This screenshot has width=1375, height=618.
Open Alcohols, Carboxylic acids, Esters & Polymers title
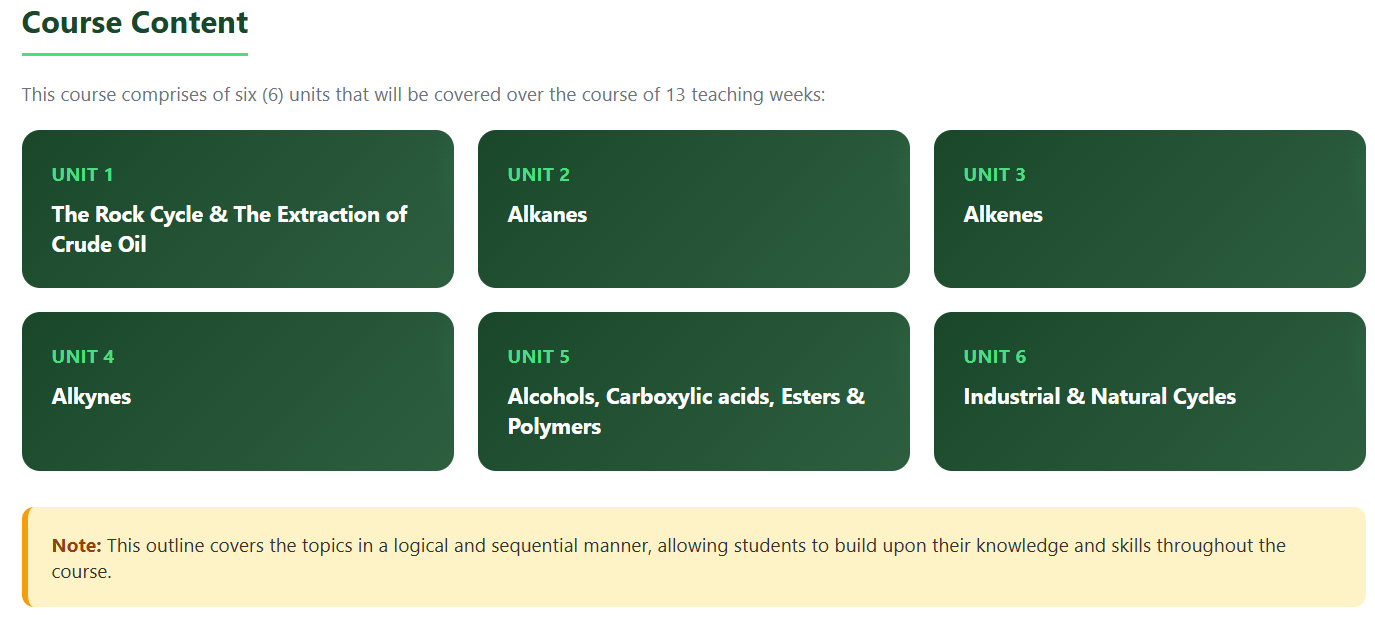(x=685, y=411)
